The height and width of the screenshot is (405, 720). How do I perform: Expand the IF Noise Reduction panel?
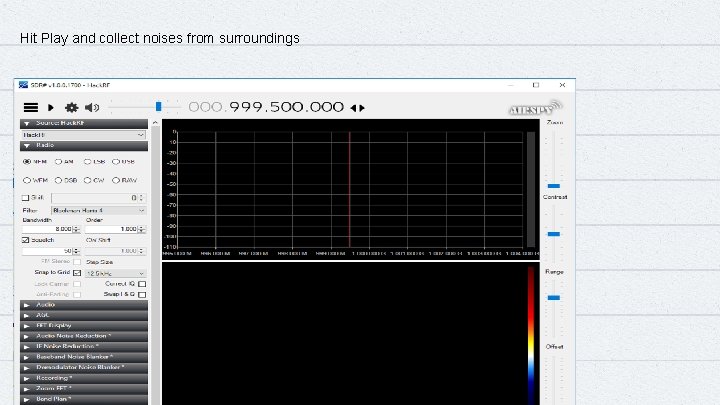click(84, 347)
